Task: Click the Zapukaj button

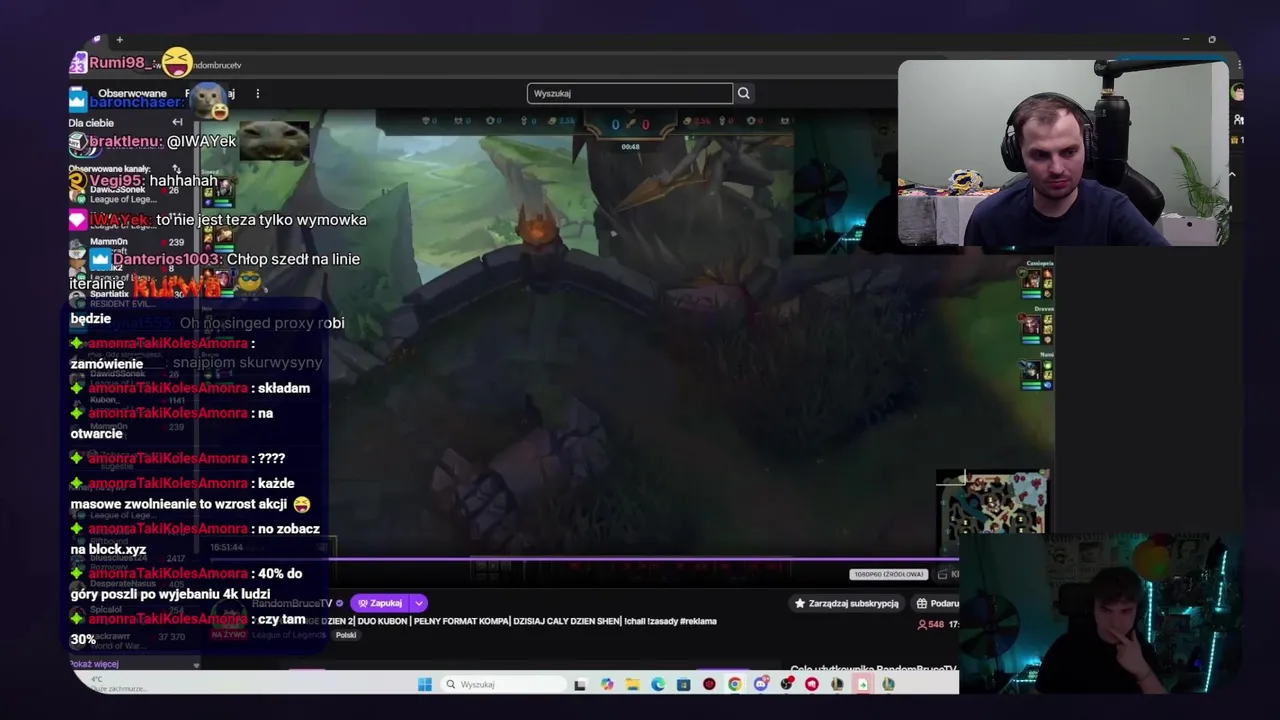Action: [x=380, y=603]
